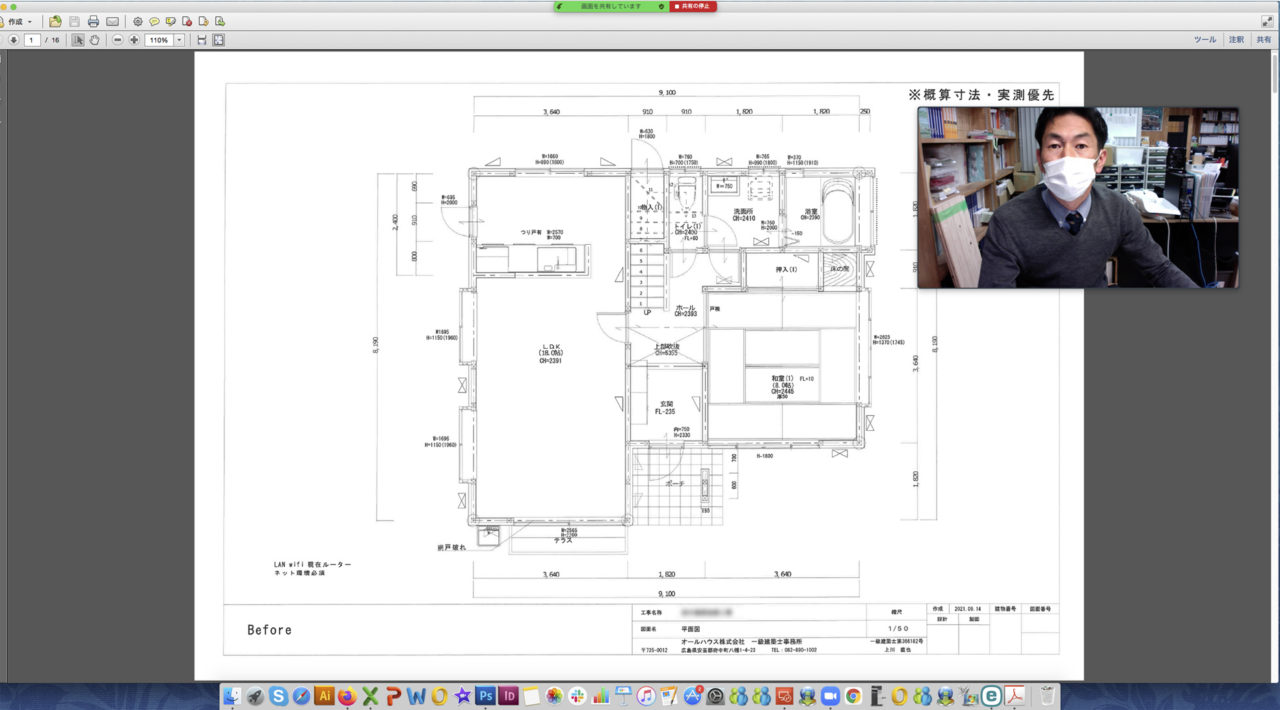Click the page number input field
1280x710 pixels.
point(33,40)
